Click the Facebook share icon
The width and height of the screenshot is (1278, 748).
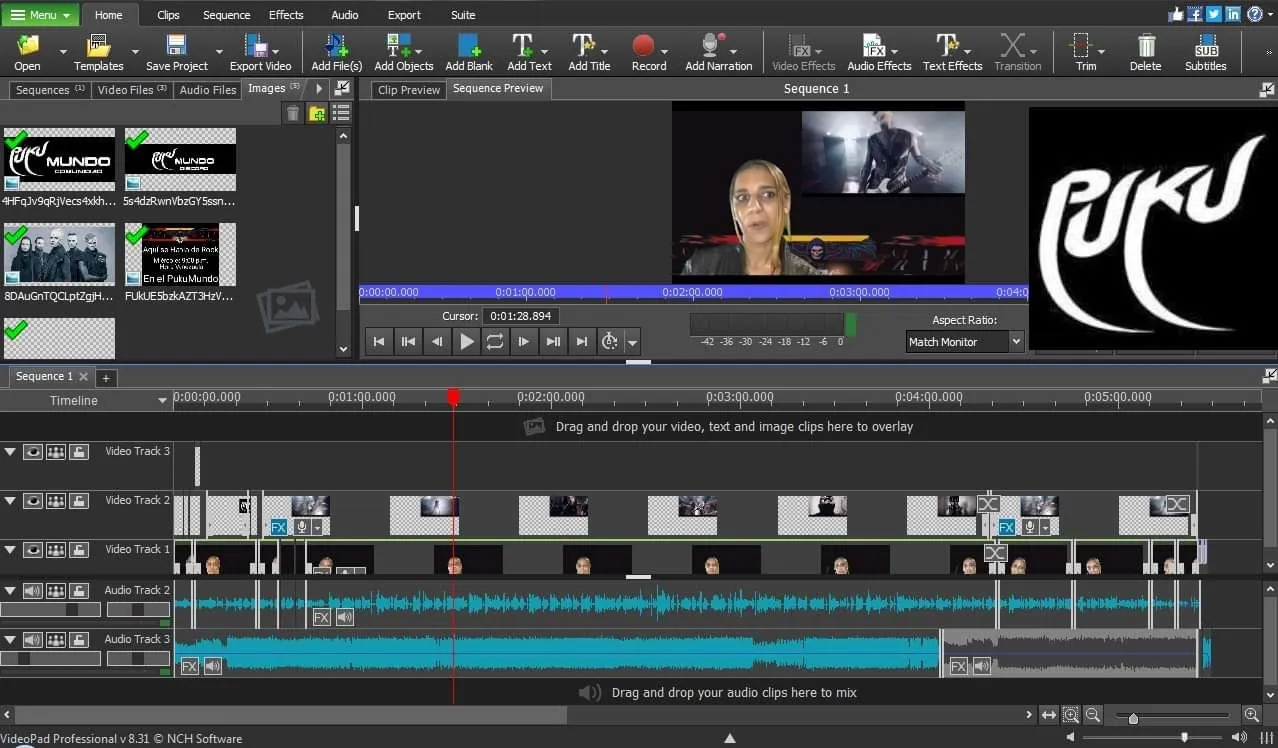click(1195, 14)
